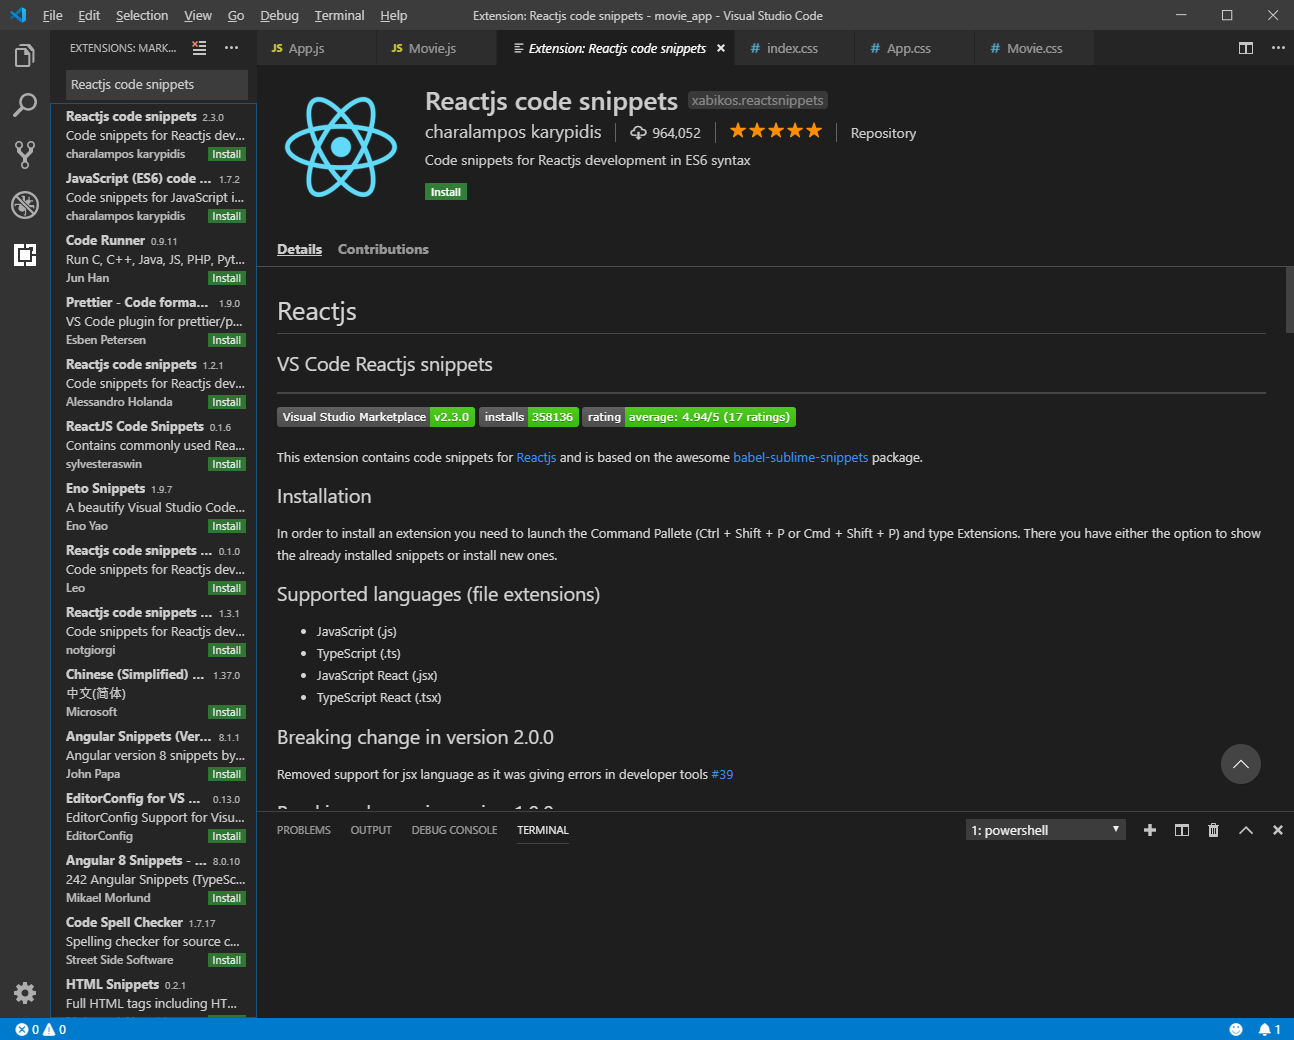Install EditorConfig for VS Code extension

point(226,836)
